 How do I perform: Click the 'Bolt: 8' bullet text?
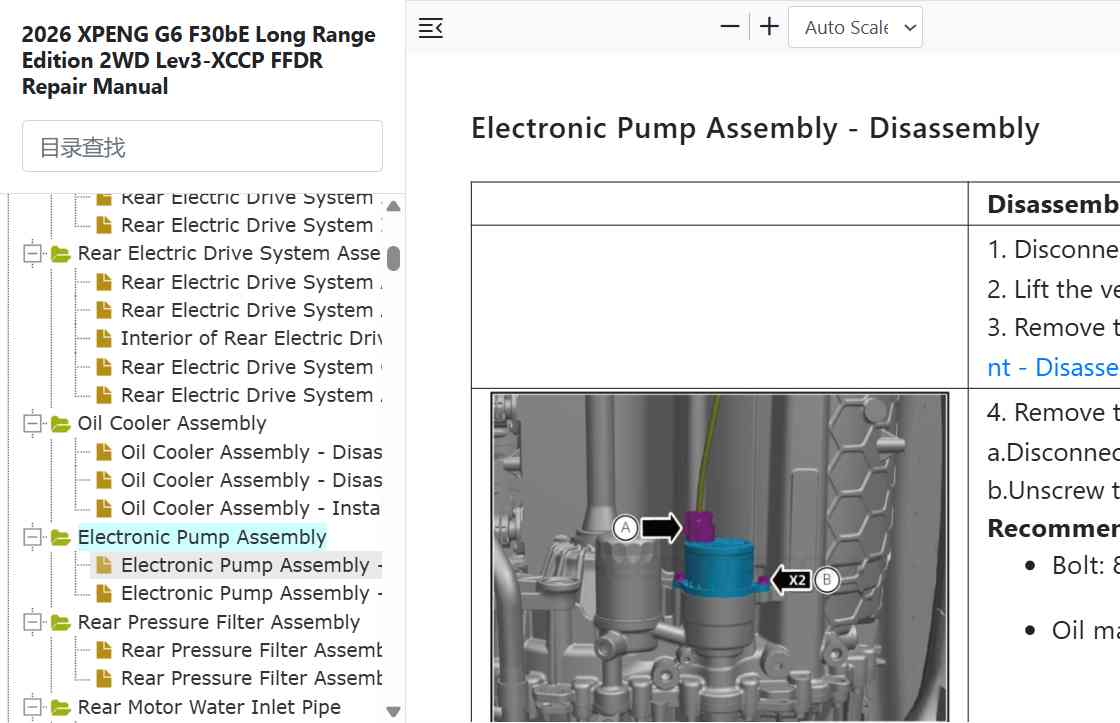pos(1086,565)
